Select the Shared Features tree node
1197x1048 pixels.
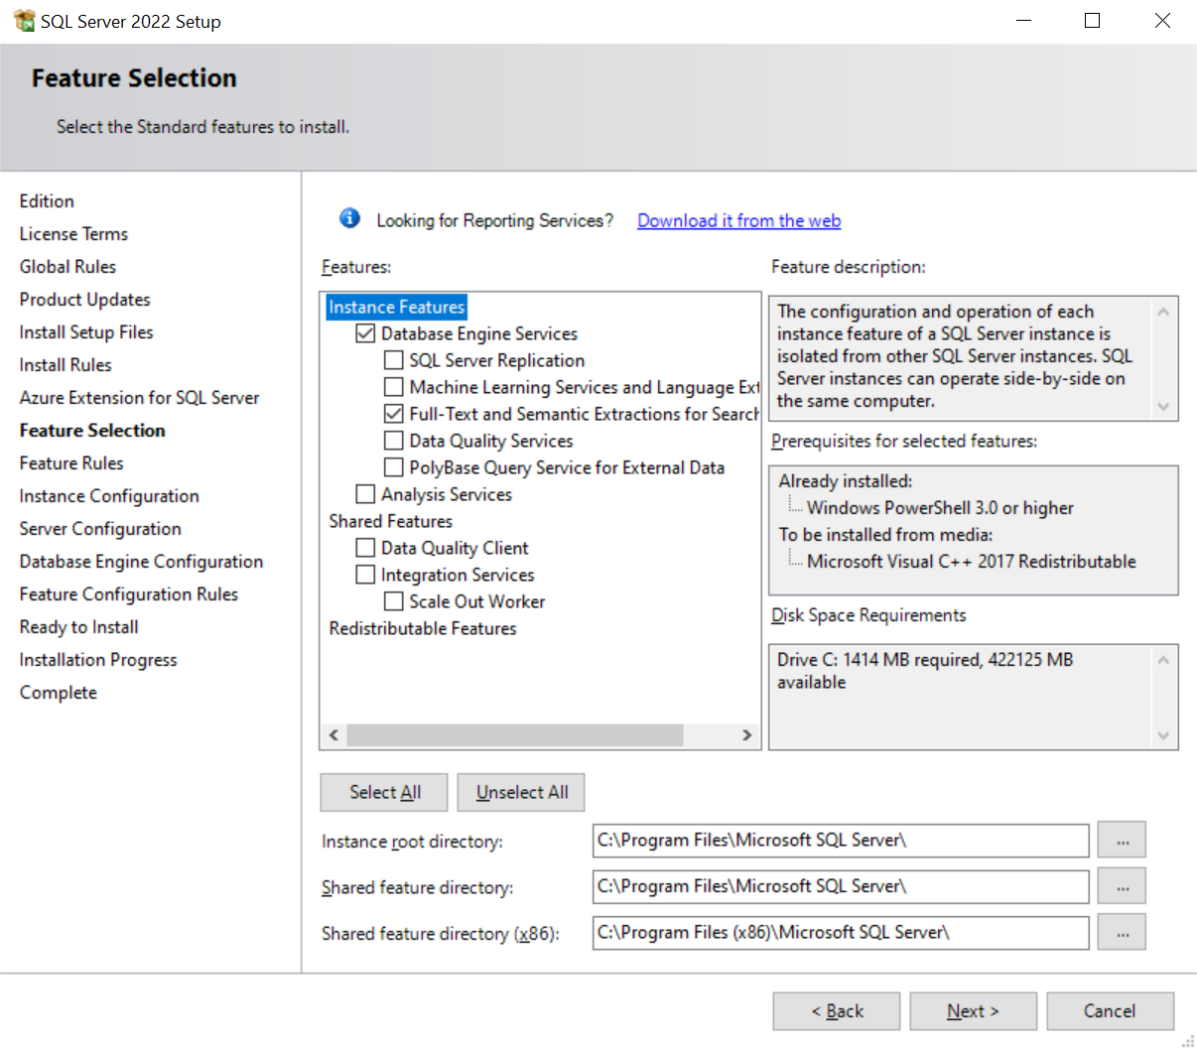[x=390, y=521]
